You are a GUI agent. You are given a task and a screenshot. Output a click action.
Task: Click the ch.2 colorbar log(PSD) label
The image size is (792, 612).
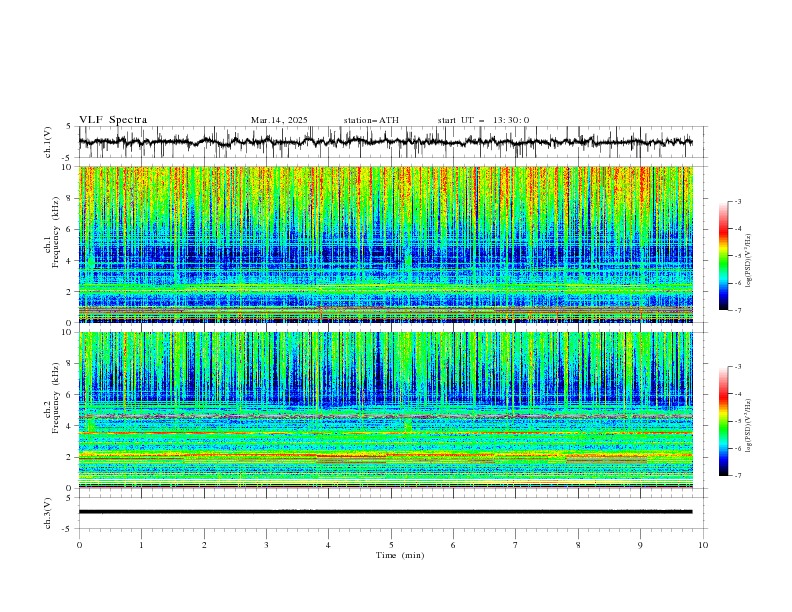pos(749,425)
